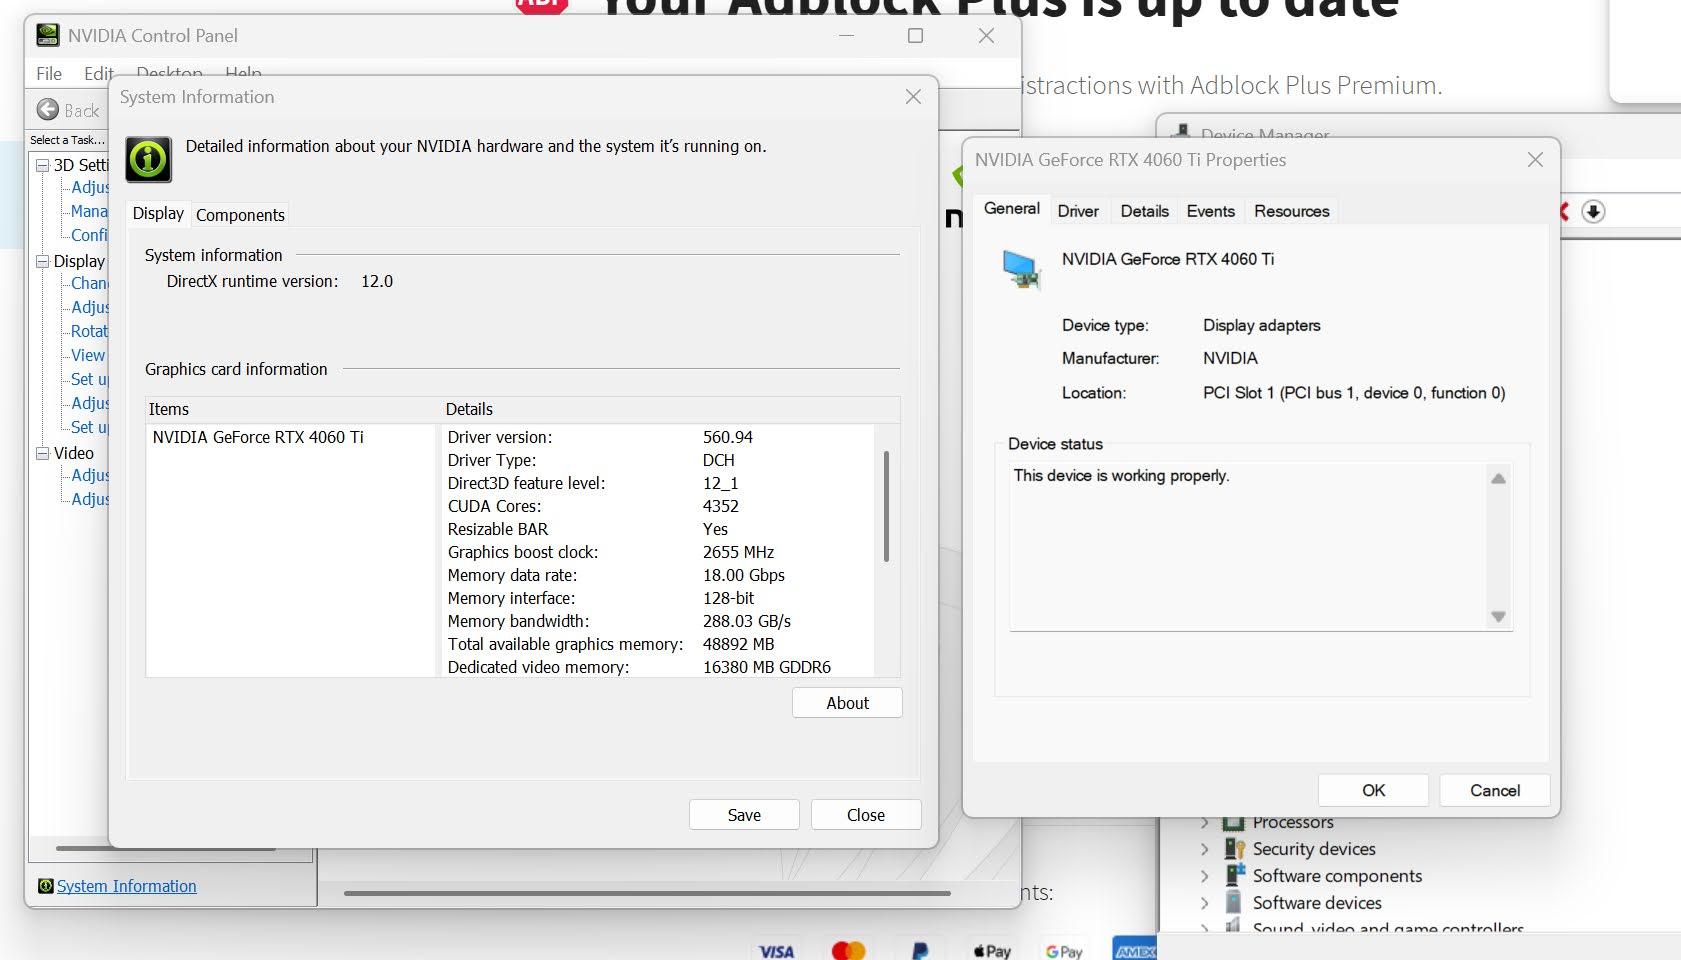Screen dimensions: 1681x960
Task: Click the Software components icon
Action: (1234, 876)
